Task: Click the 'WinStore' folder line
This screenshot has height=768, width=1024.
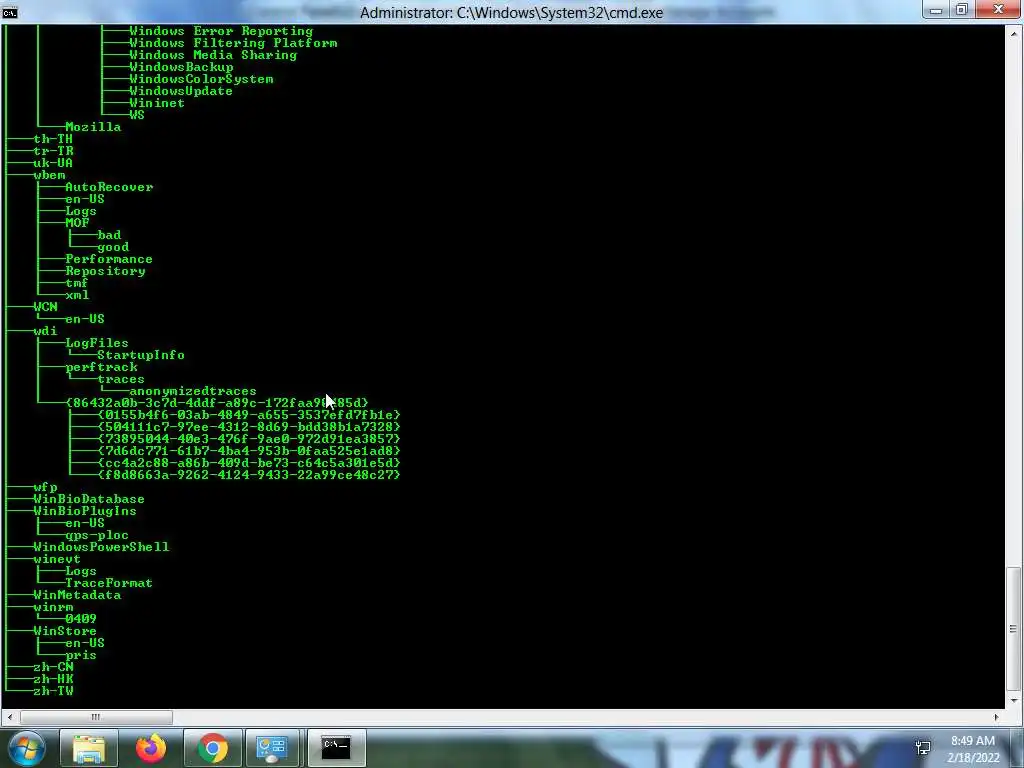Action: tap(65, 631)
